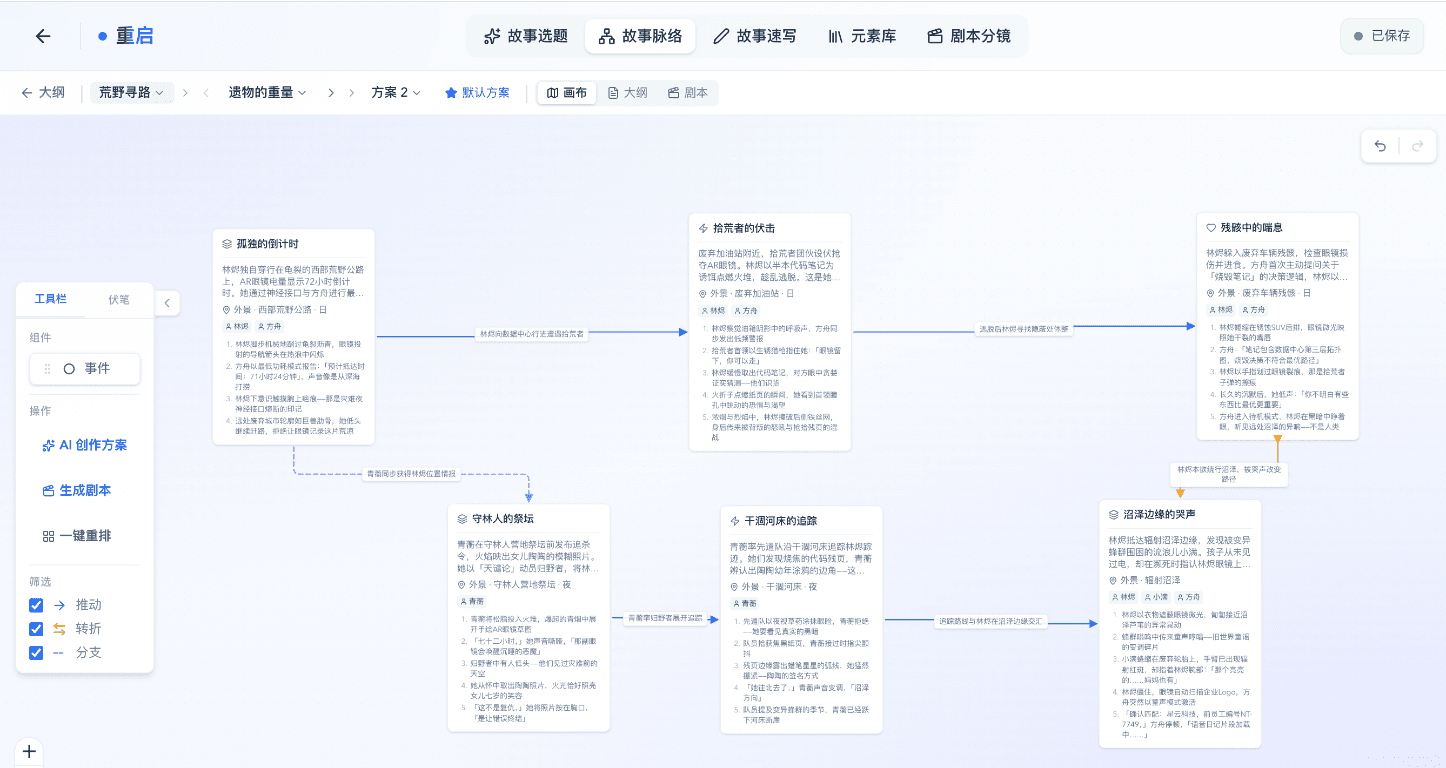Click the lightning icon on 拾荒者的伏击 card
The height and width of the screenshot is (768, 1446).
point(703,228)
